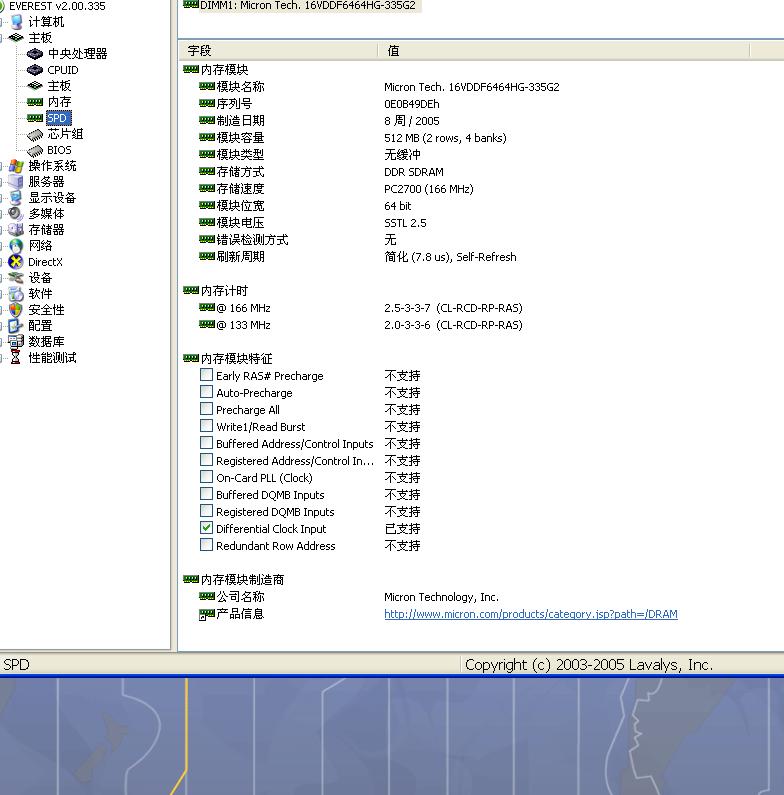The image size is (784, 795).
Task: Click the 设备 devices icon
Action: click(x=16, y=278)
